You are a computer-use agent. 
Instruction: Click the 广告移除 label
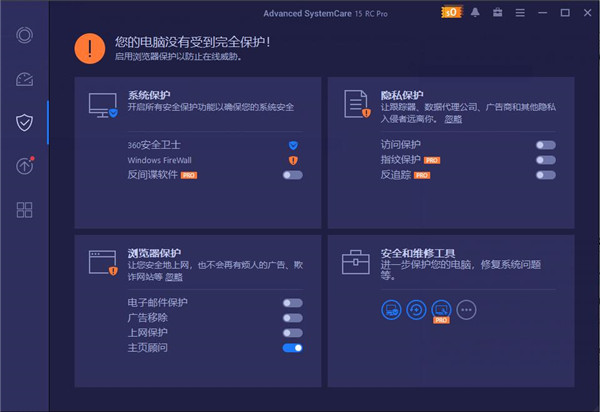coord(147,318)
